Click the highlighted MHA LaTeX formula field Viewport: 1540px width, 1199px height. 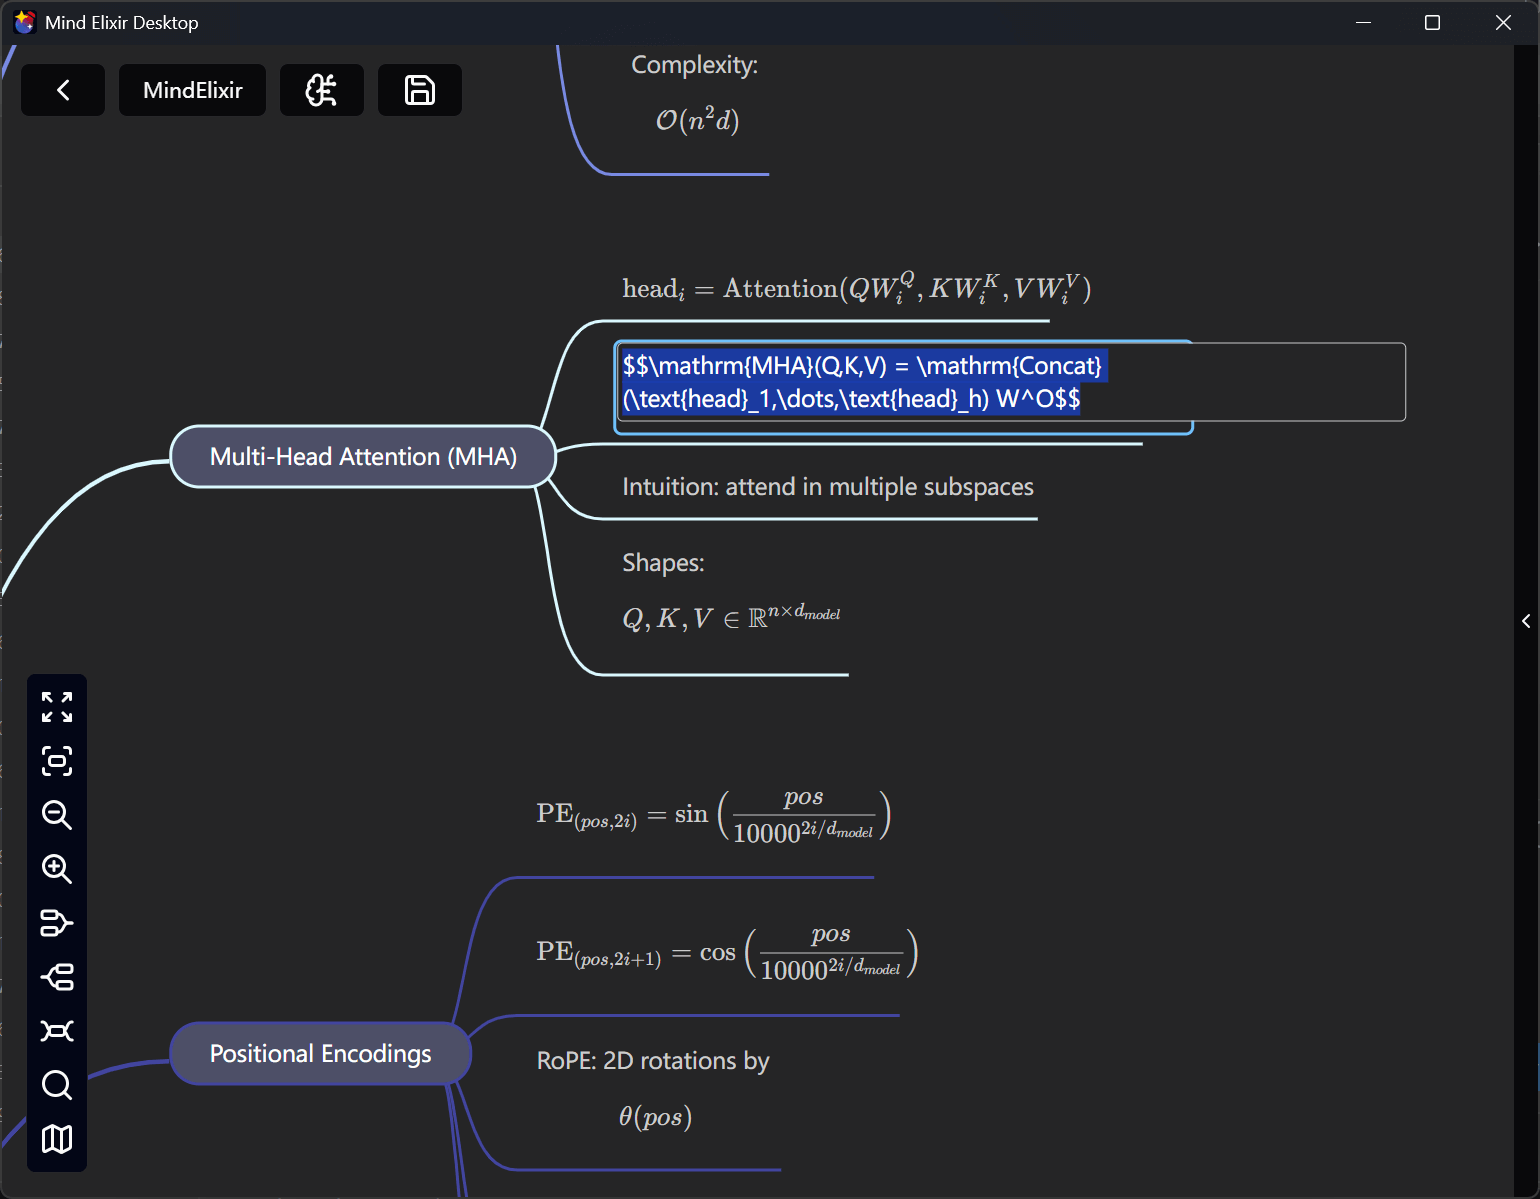tap(900, 382)
